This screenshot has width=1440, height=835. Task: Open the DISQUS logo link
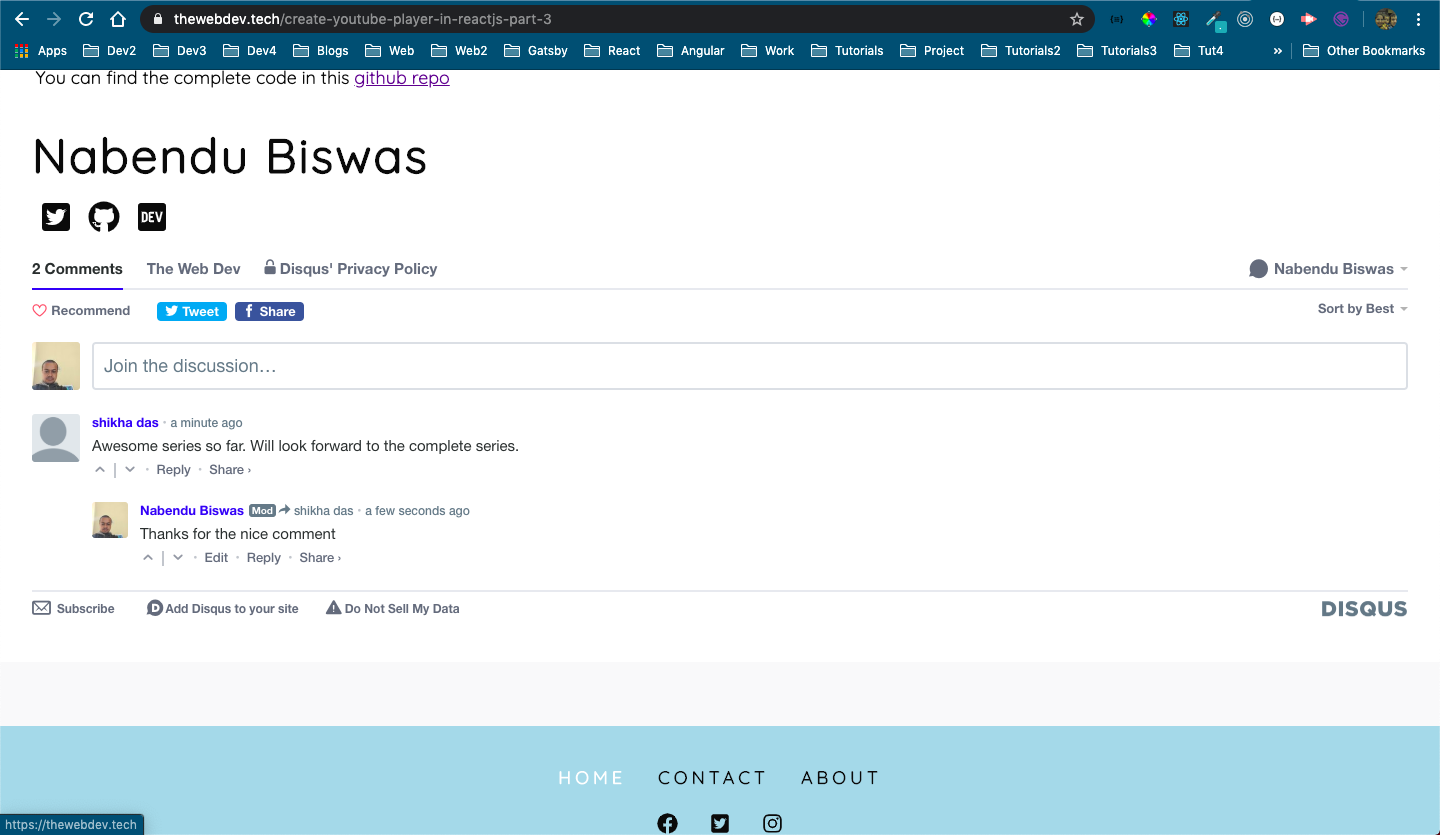coord(1364,609)
